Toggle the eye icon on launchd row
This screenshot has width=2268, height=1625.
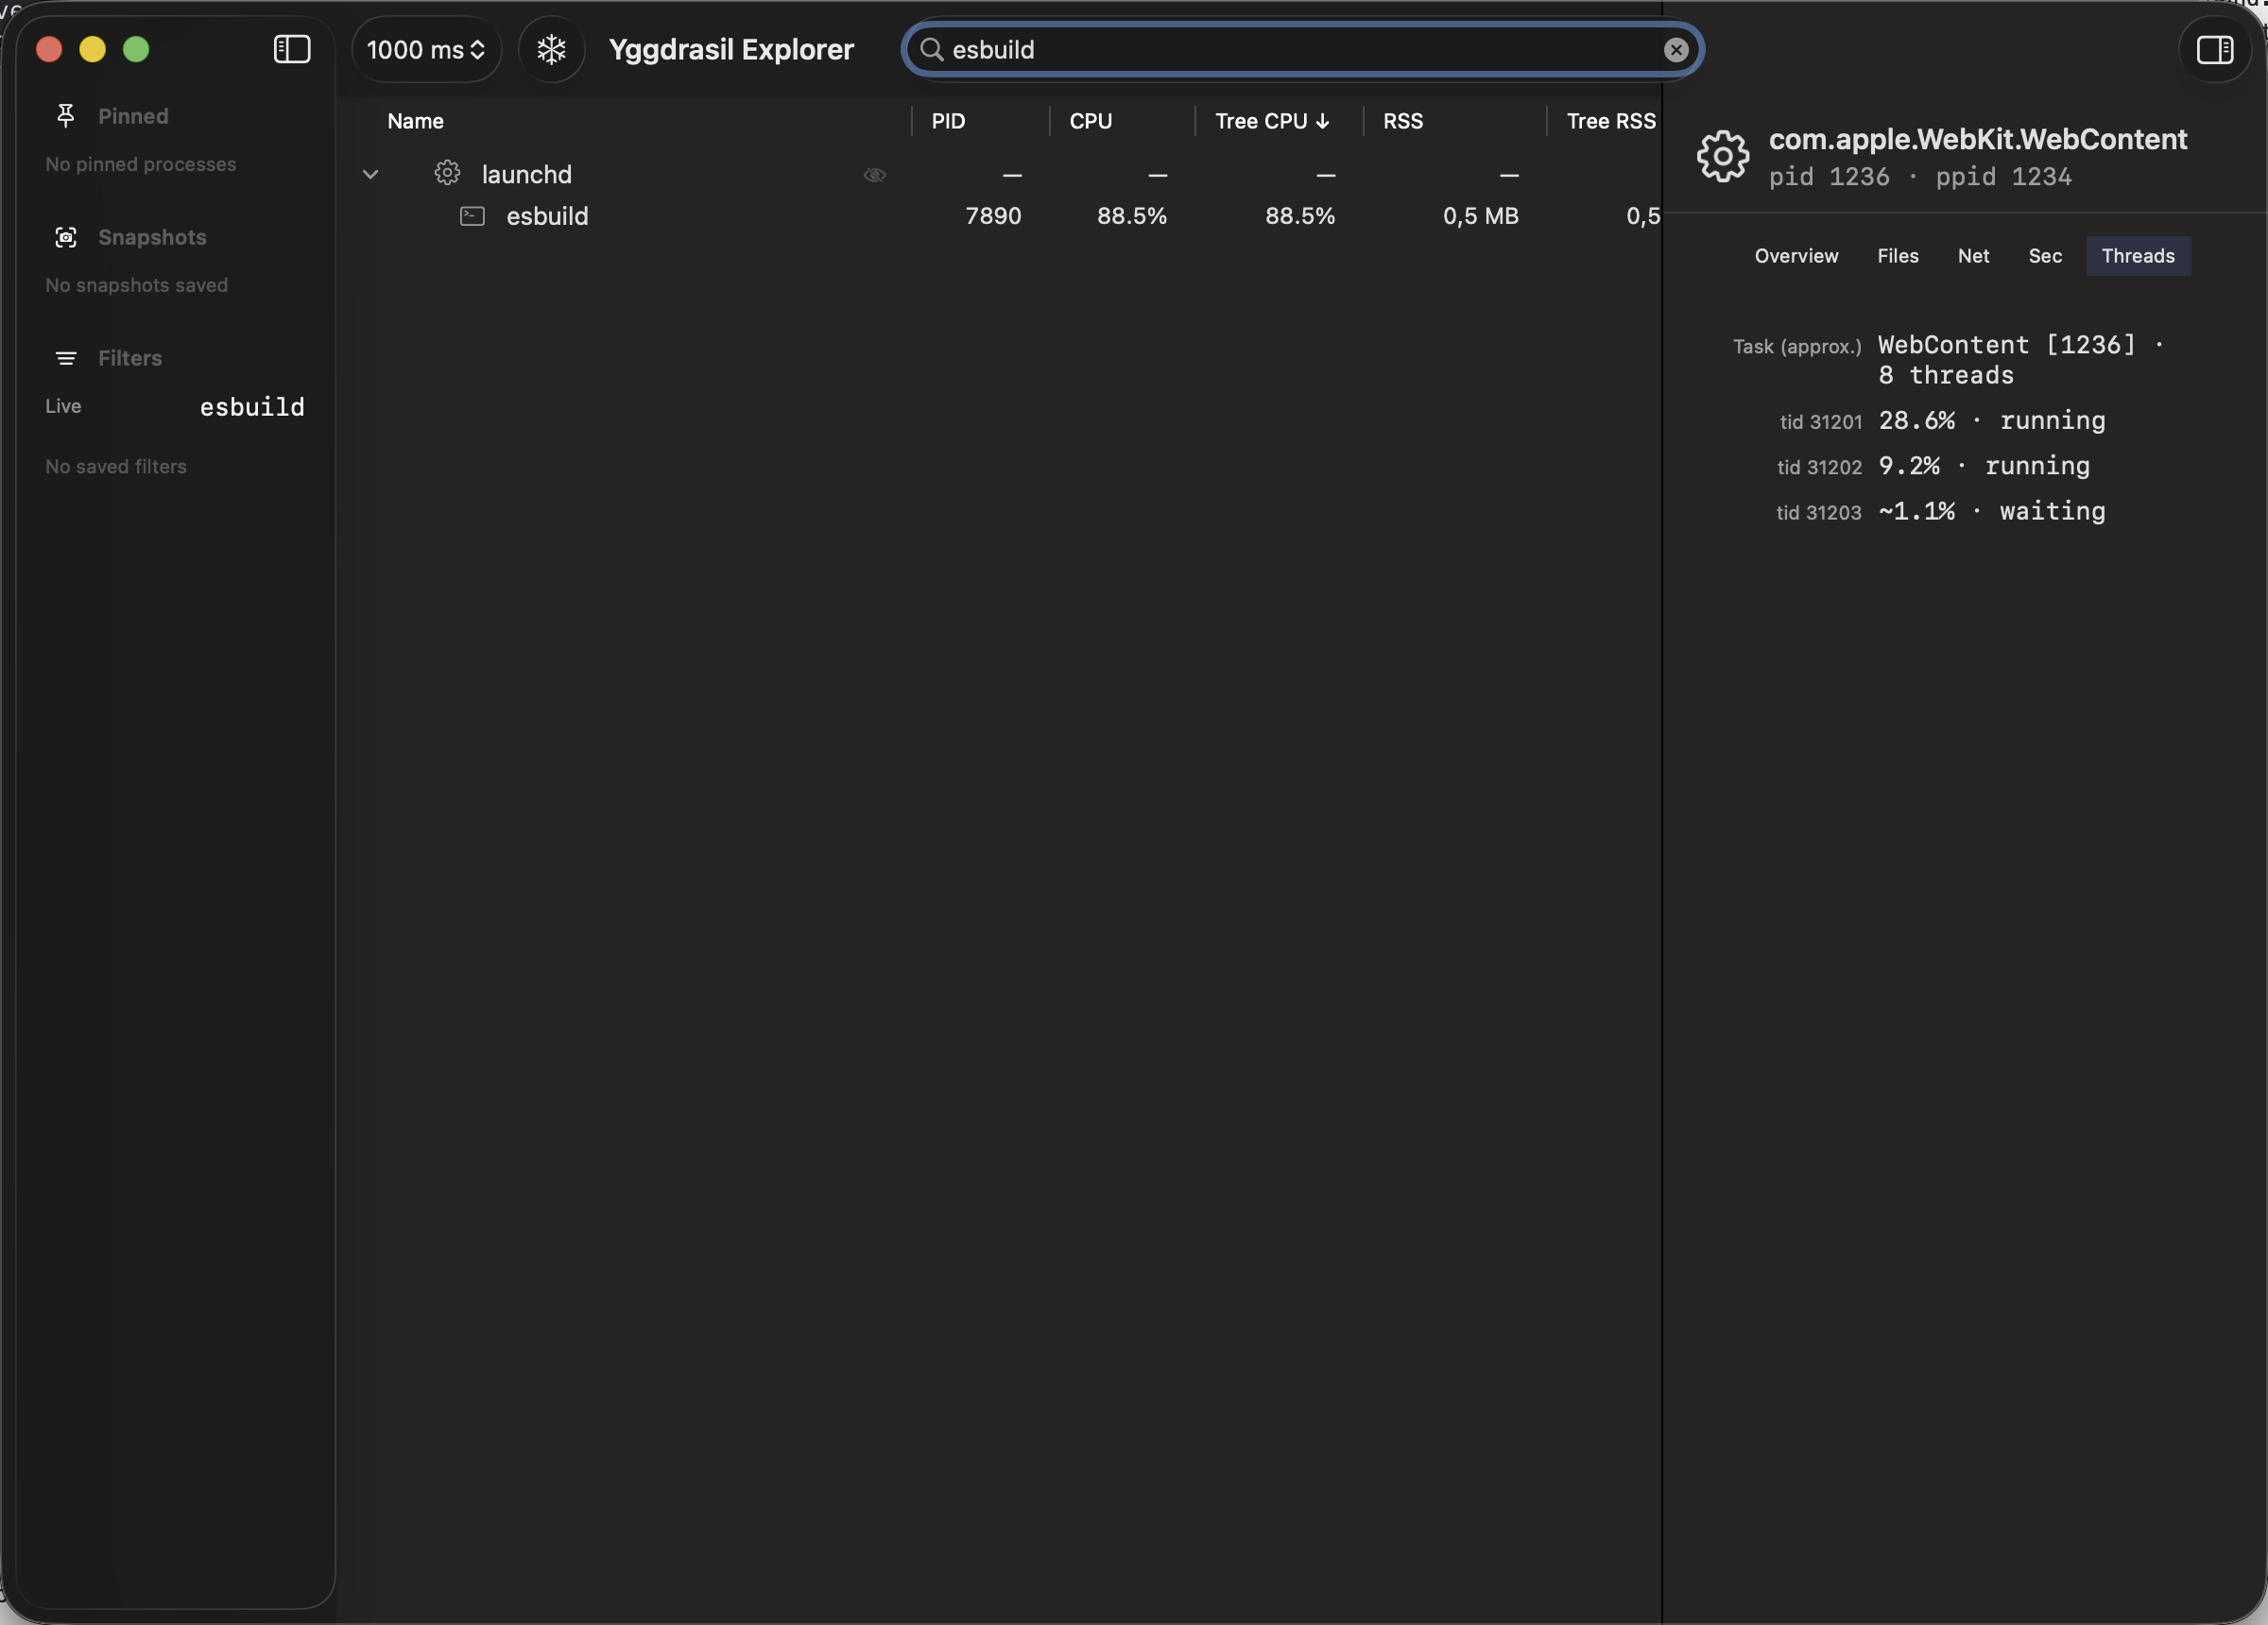(x=874, y=175)
